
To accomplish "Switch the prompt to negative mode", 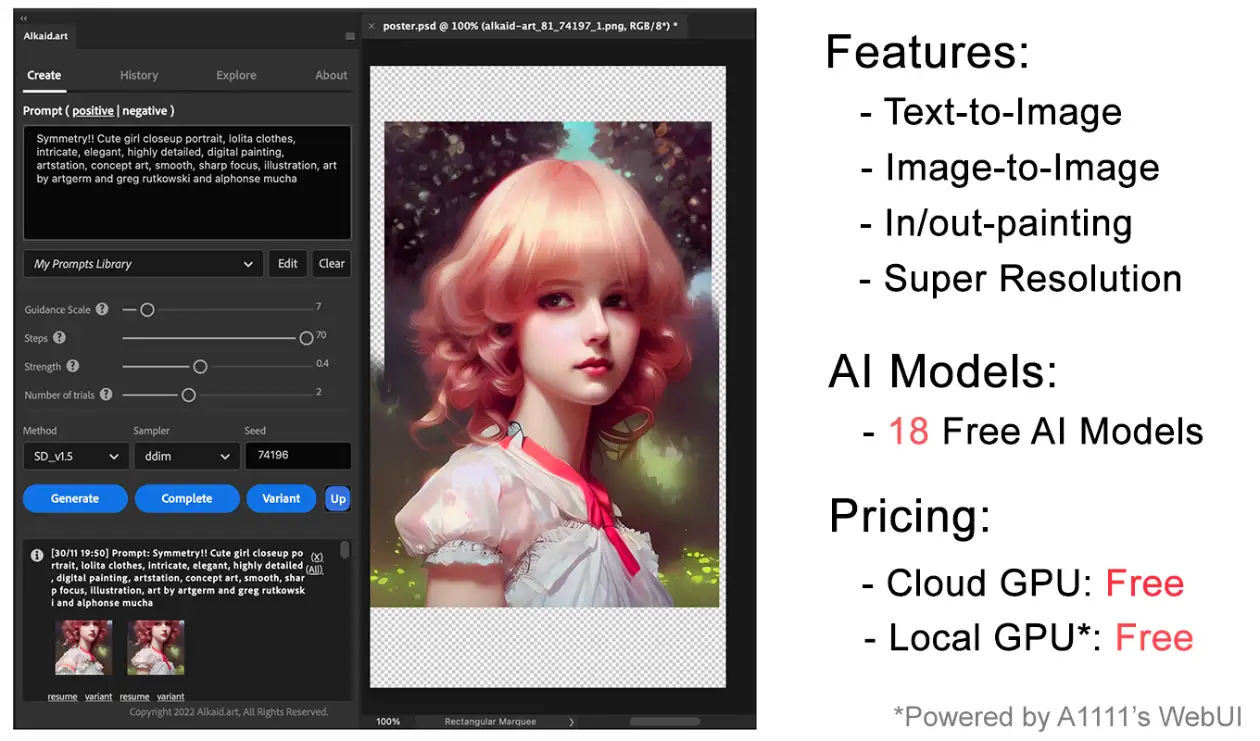I will click(x=146, y=110).
